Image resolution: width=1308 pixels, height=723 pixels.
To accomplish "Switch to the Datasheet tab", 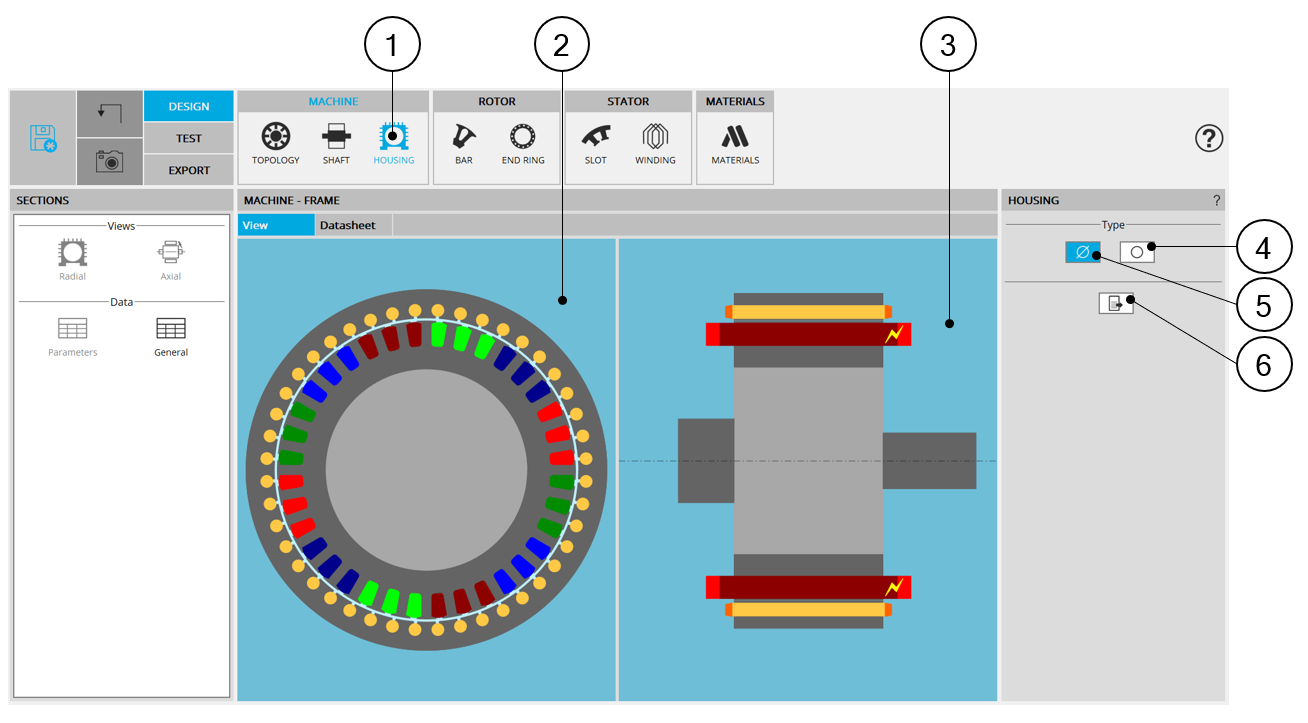I will pos(347,225).
